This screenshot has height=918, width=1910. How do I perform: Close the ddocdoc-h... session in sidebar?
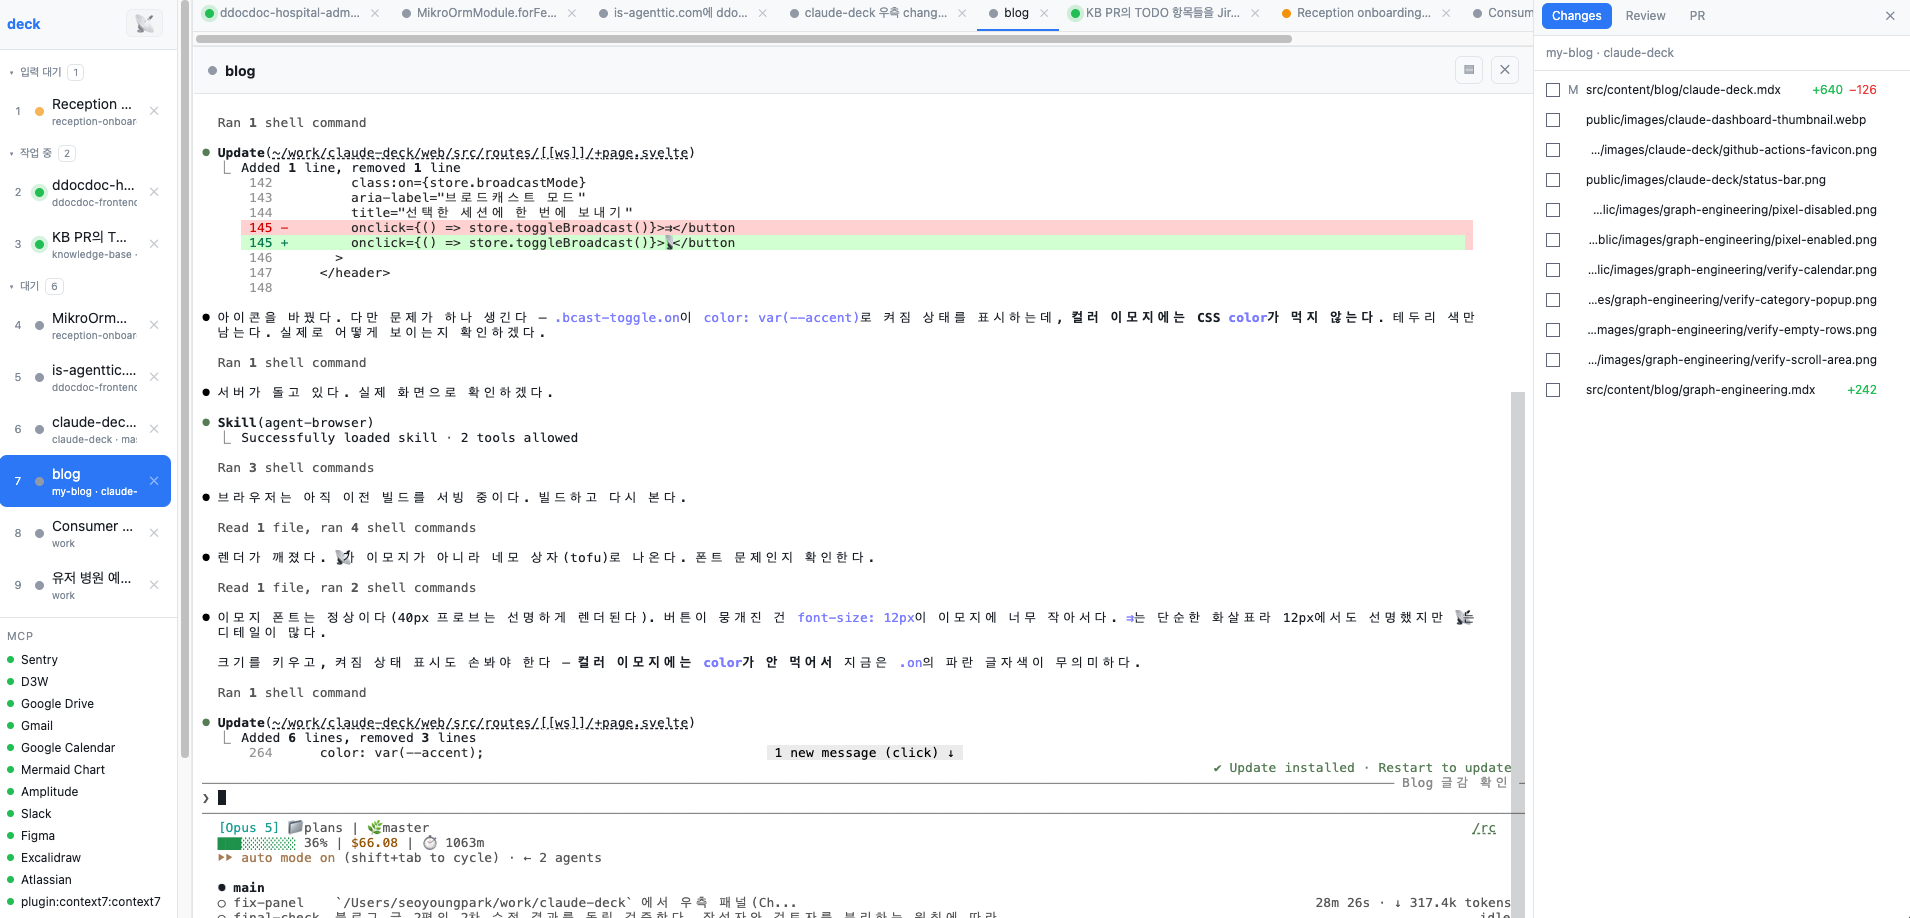(154, 192)
